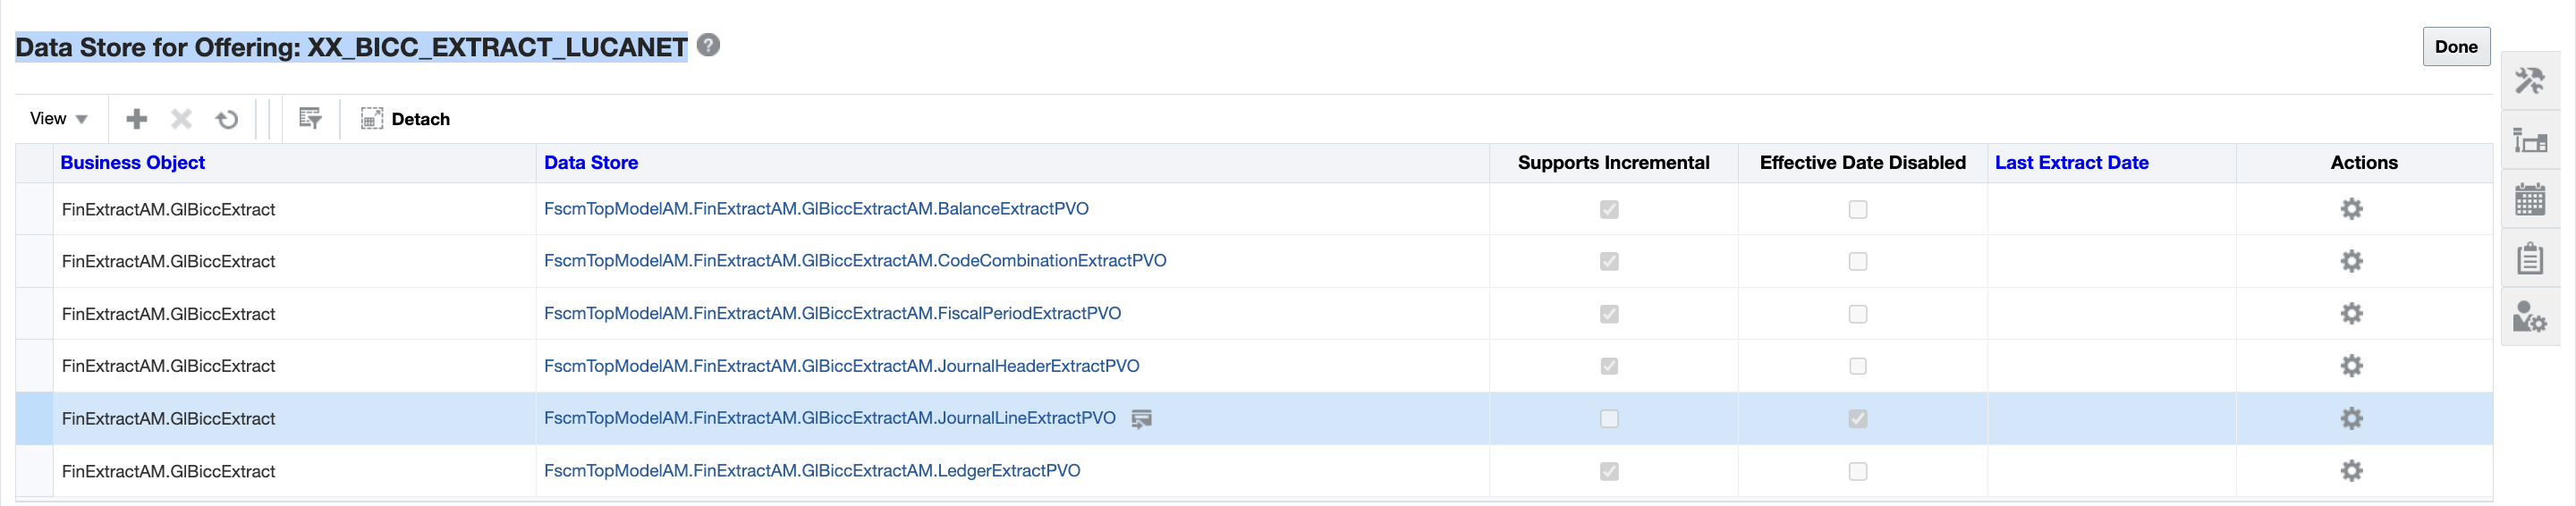The width and height of the screenshot is (2576, 506).
Task: Open the CodeCombinationExtractPVO data store link
Action: tap(855, 261)
